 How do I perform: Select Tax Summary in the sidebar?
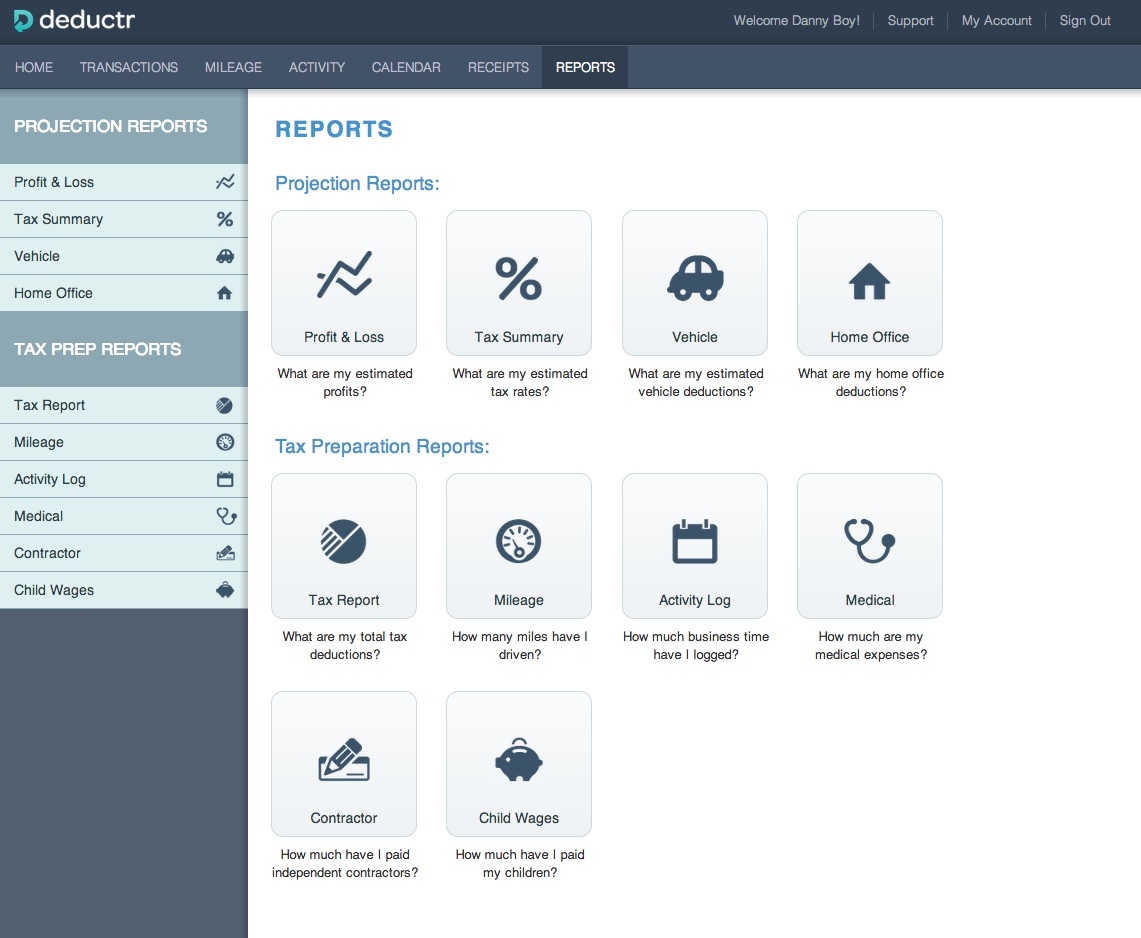pyautogui.click(x=124, y=219)
